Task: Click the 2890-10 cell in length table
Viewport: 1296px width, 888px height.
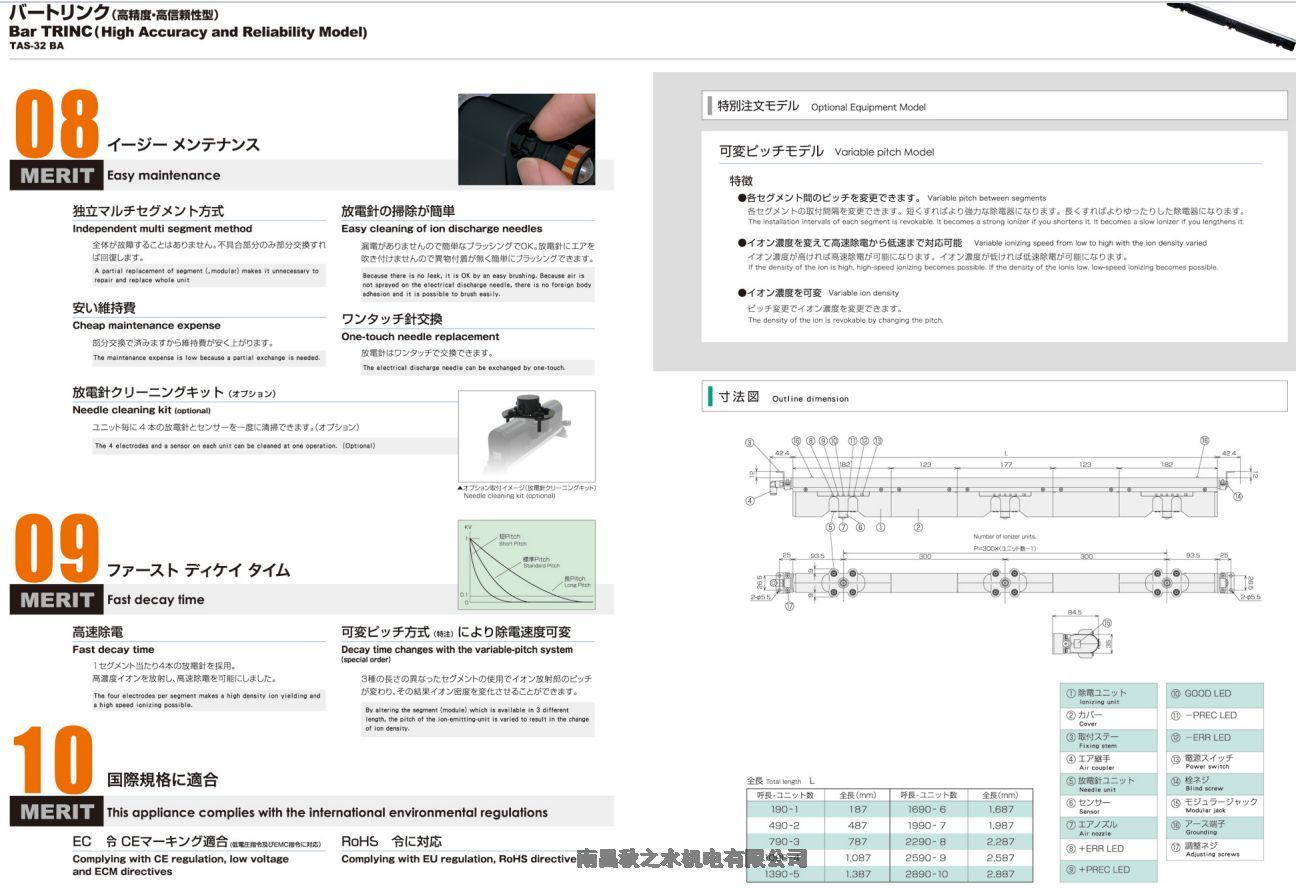Action: 927,874
